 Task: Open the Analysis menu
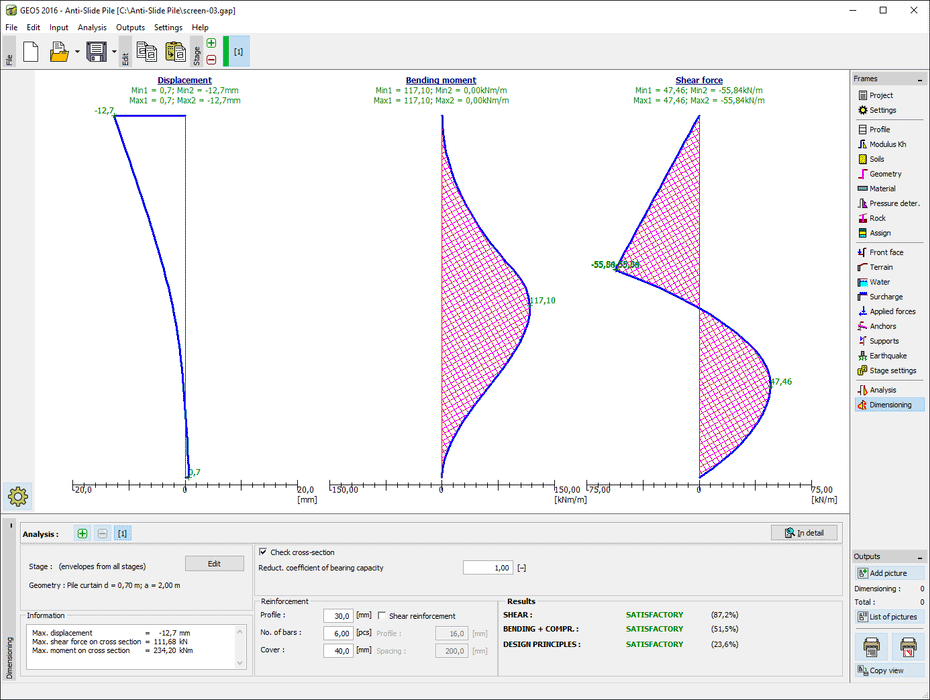click(92, 27)
